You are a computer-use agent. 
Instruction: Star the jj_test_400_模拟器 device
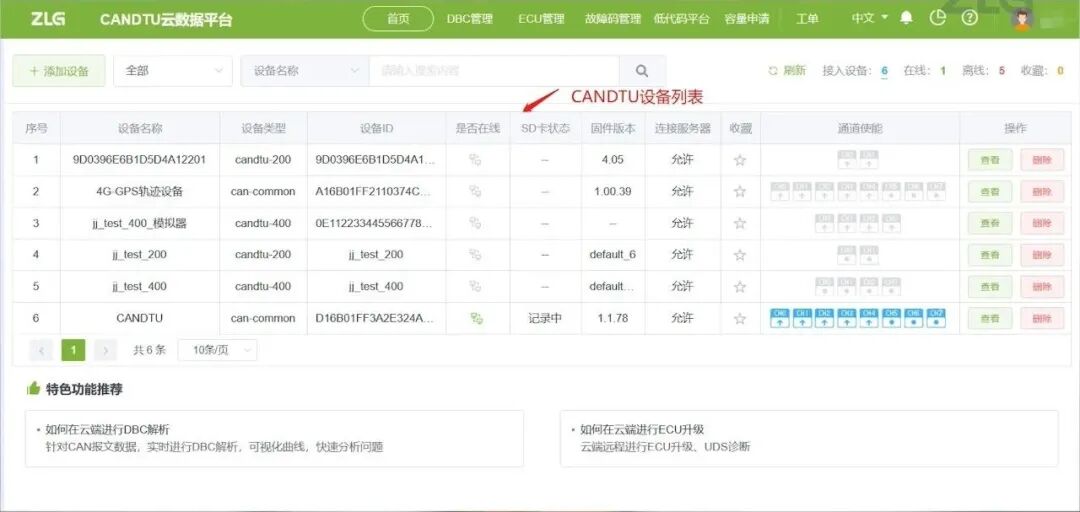740,223
